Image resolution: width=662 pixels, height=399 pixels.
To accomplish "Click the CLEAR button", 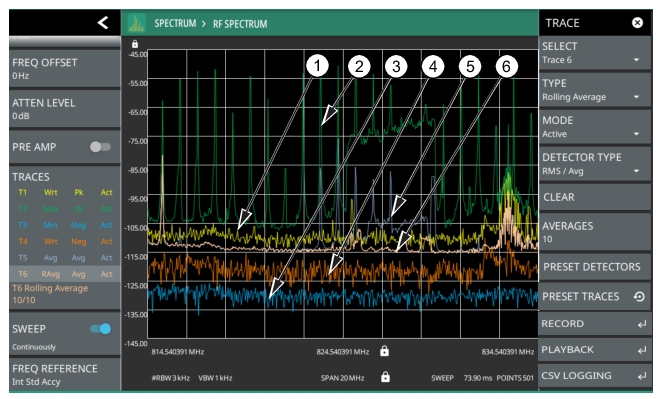I will (x=594, y=197).
